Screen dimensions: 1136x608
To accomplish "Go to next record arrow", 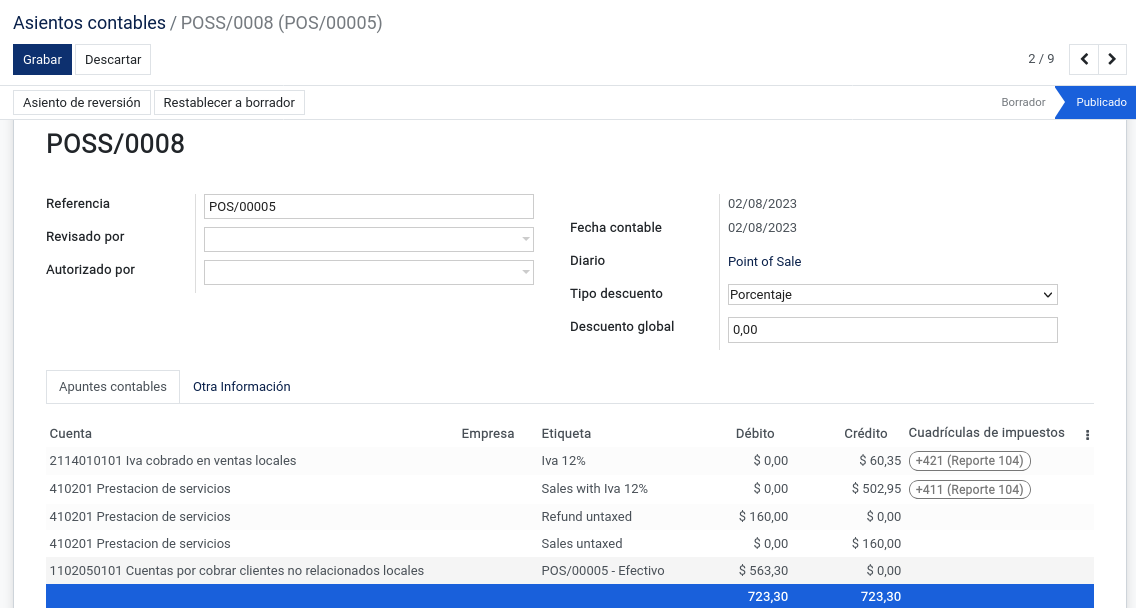I will tap(1112, 59).
